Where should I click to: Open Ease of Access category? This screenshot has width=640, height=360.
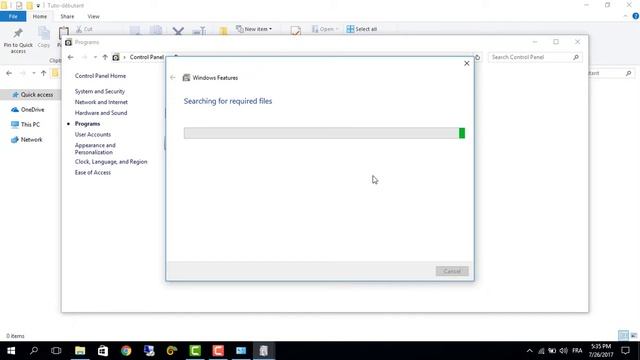tap(93, 172)
